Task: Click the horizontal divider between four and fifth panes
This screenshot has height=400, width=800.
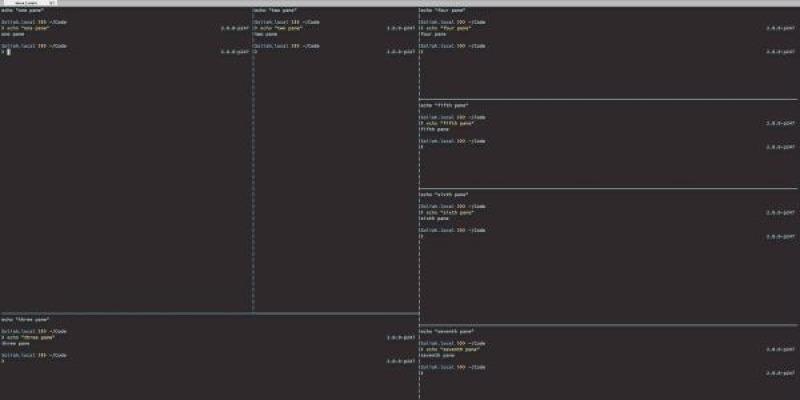Action: click(608, 99)
